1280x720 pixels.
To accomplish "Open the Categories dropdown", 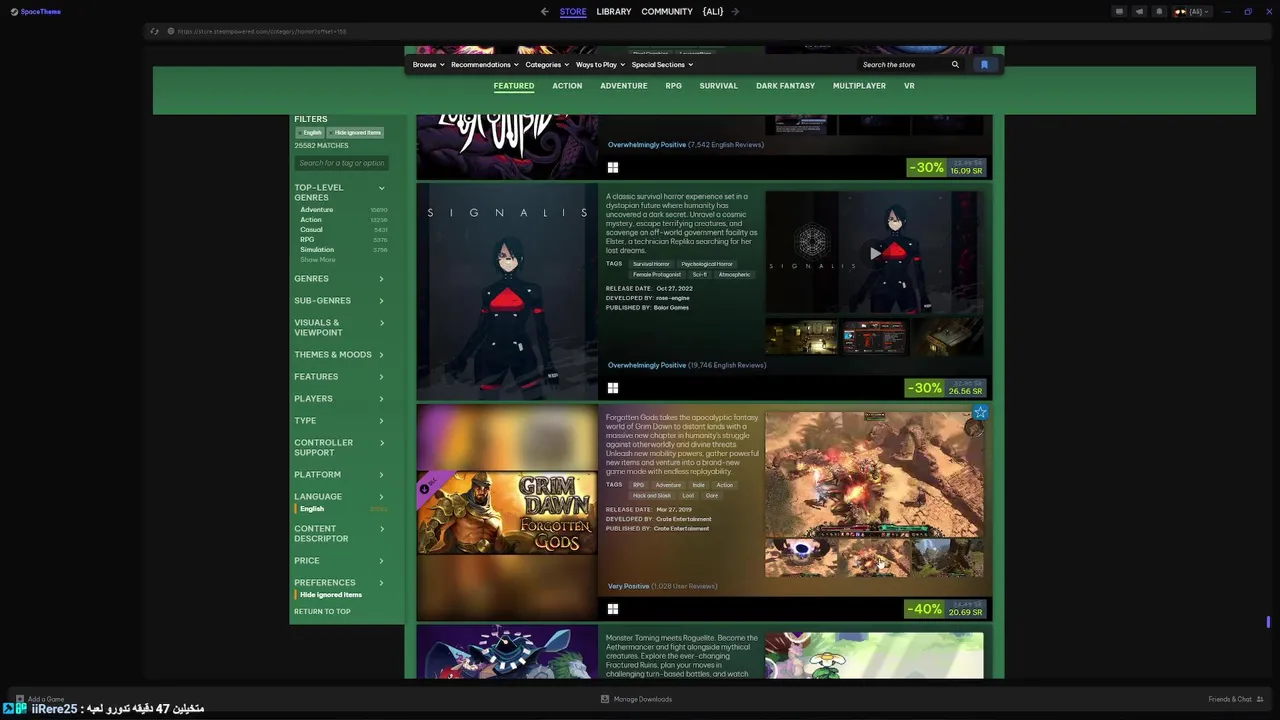I will point(547,65).
